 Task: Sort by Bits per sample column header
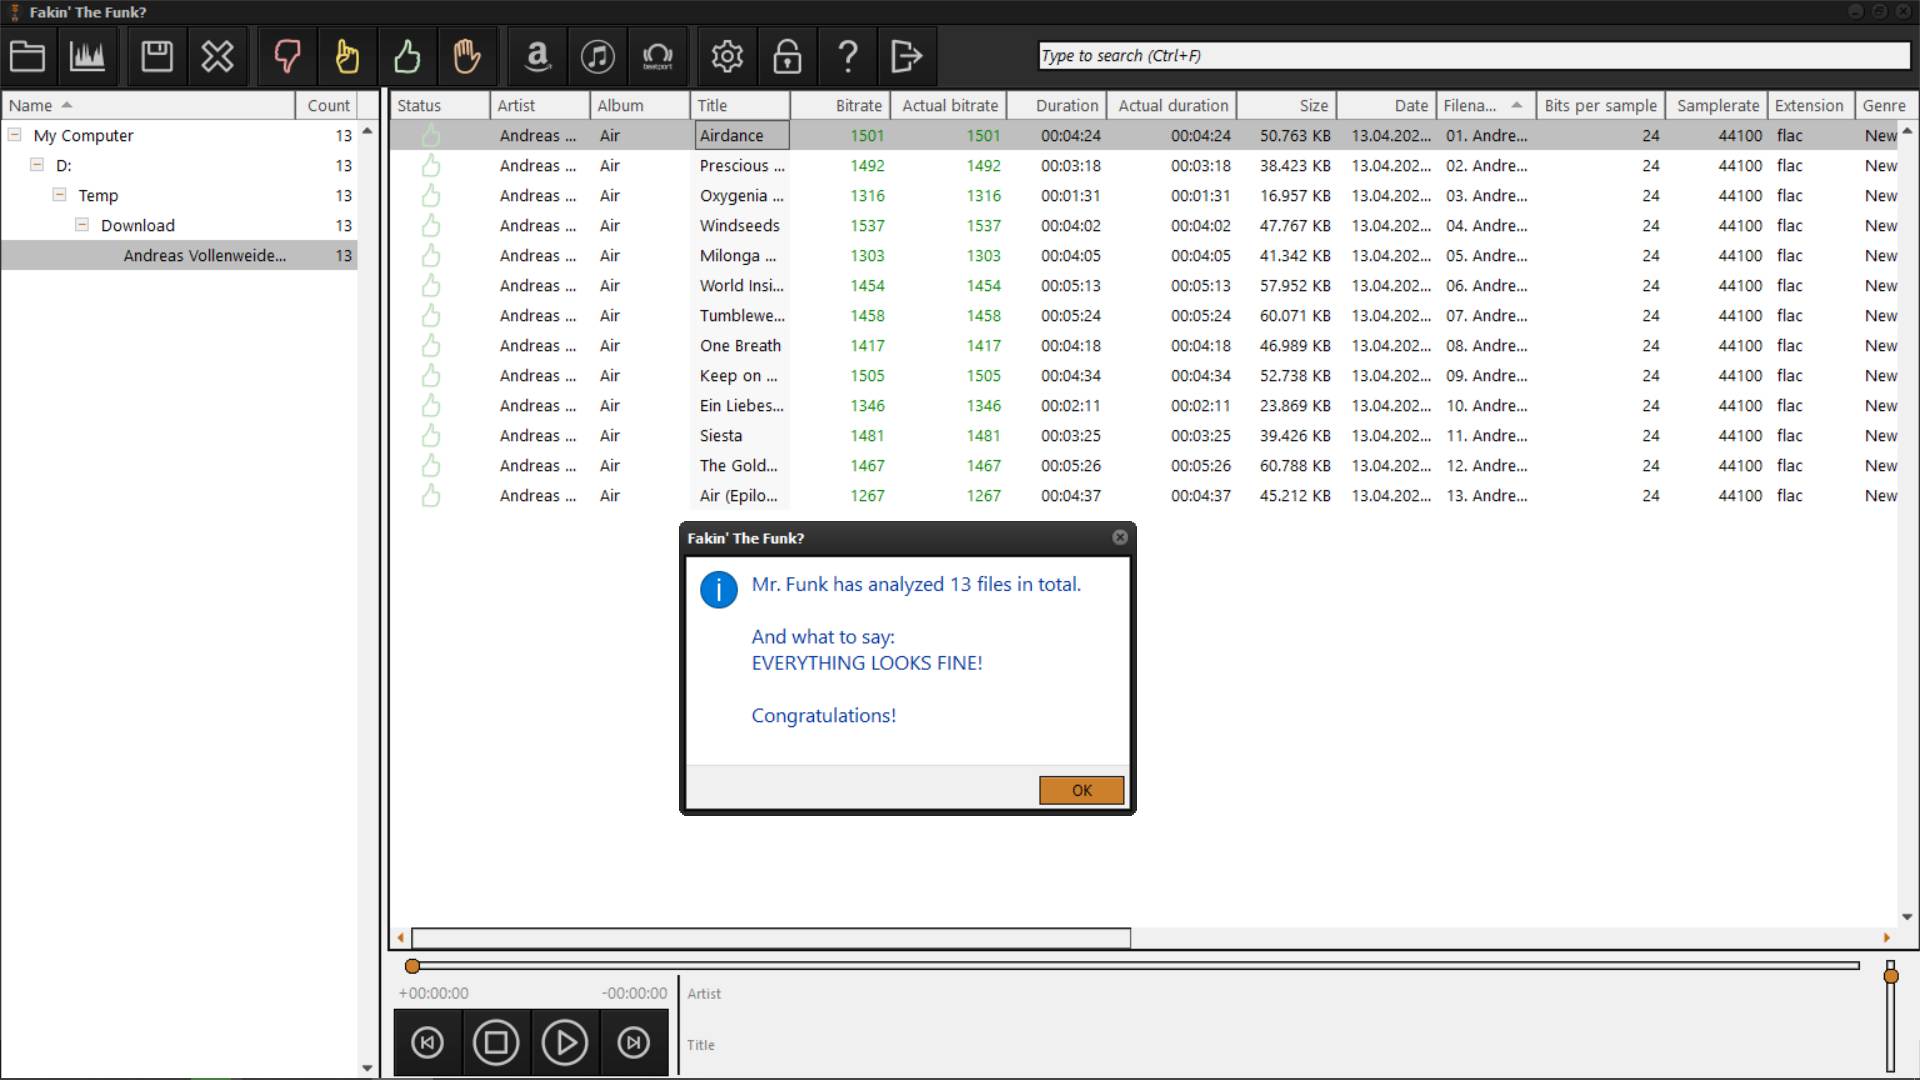(x=1600, y=105)
